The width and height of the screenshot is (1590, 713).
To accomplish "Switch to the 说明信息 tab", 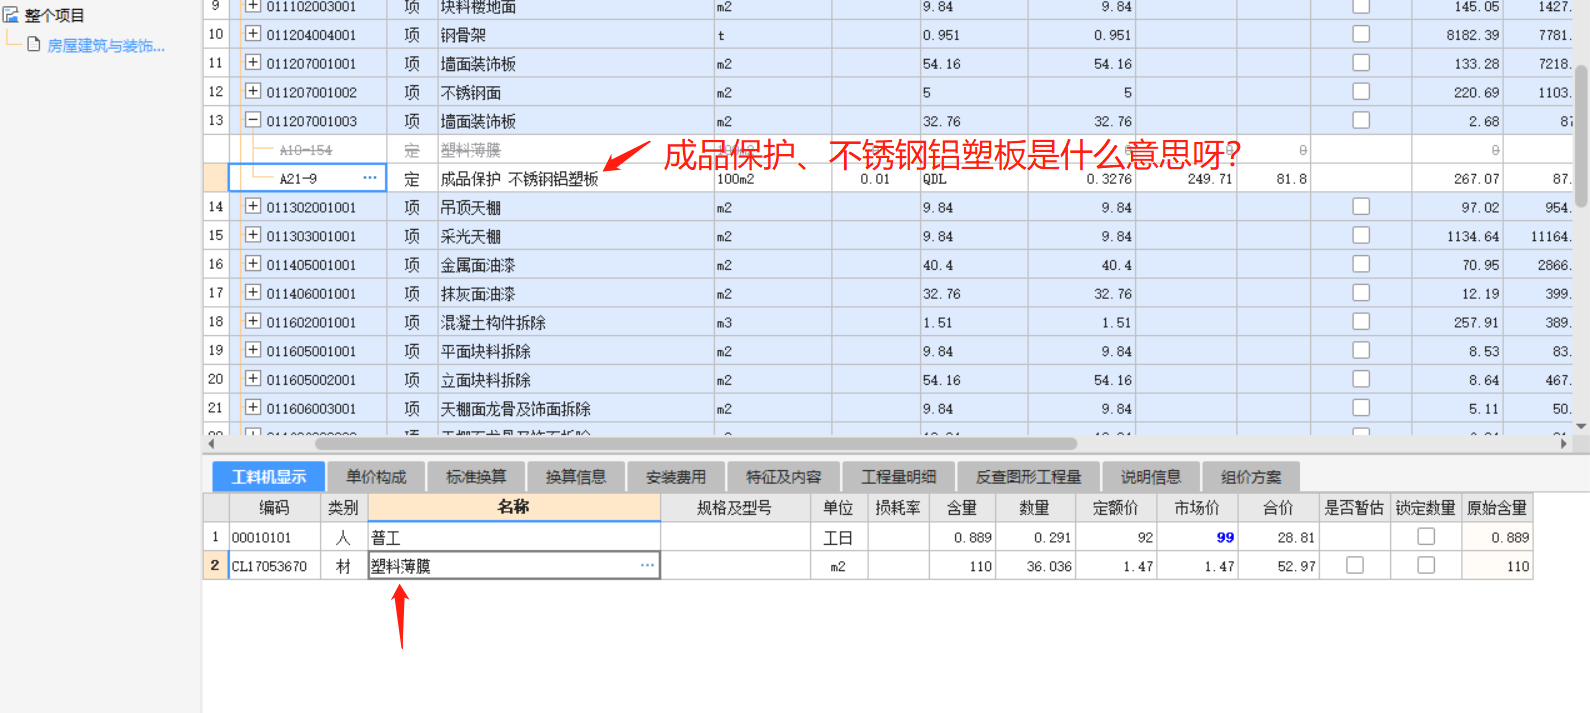I will (1151, 477).
